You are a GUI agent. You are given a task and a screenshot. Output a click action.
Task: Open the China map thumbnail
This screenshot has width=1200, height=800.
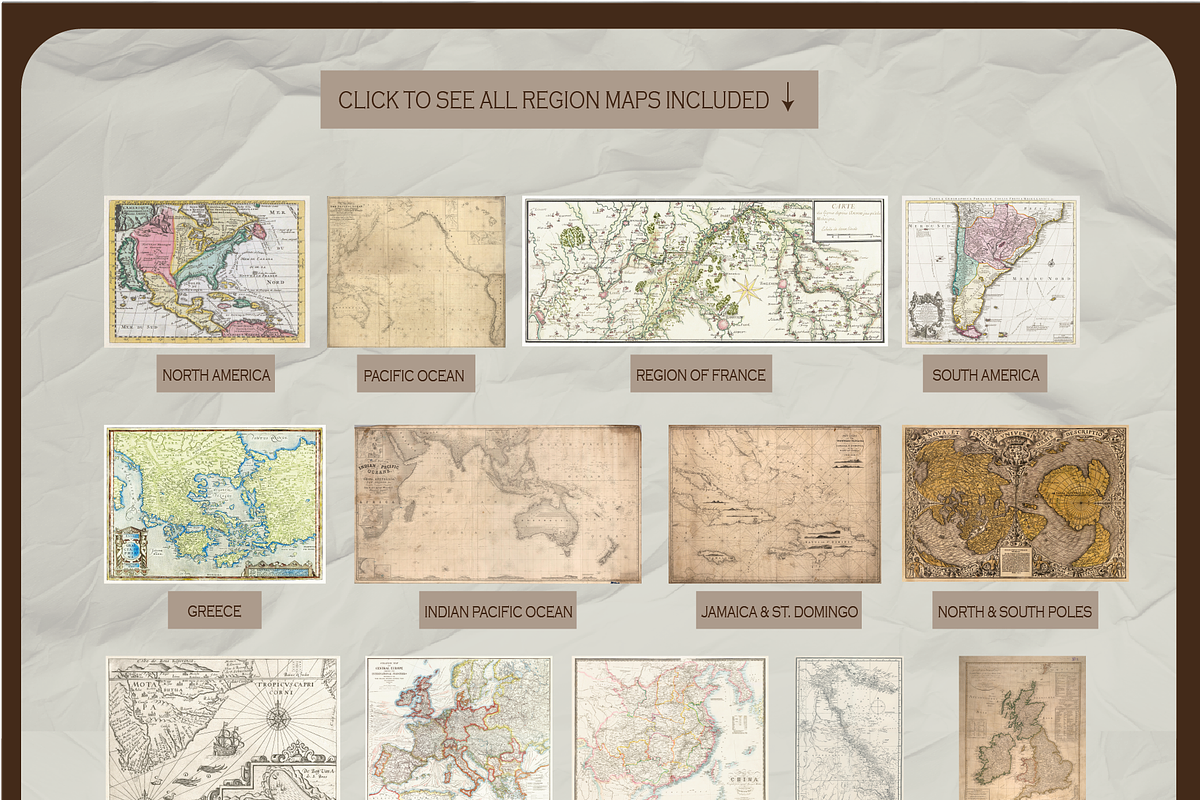pos(670,728)
